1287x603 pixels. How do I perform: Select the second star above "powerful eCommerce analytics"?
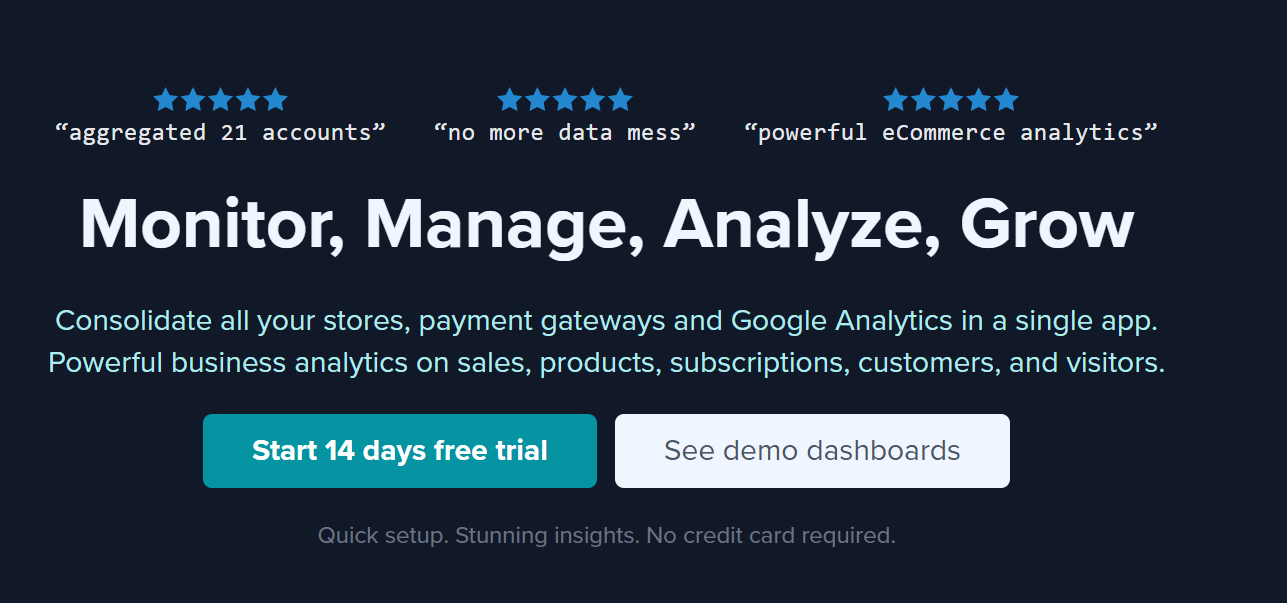[923, 100]
